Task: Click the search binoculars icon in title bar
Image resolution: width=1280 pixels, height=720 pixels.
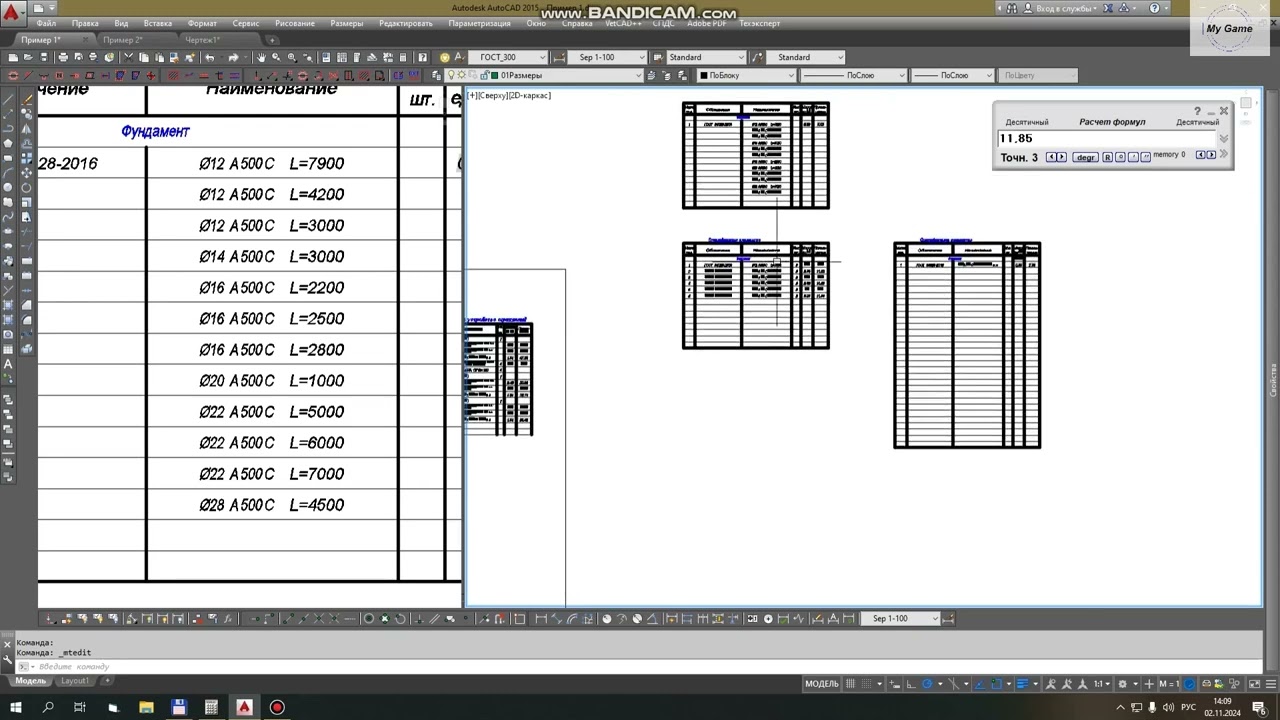Action: pyautogui.click(x=1011, y=8)
